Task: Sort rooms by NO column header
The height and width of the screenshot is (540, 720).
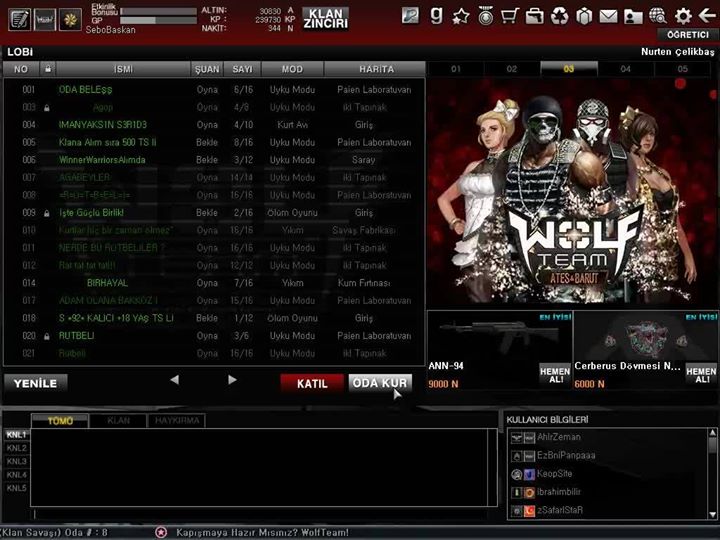Action: 21,69
